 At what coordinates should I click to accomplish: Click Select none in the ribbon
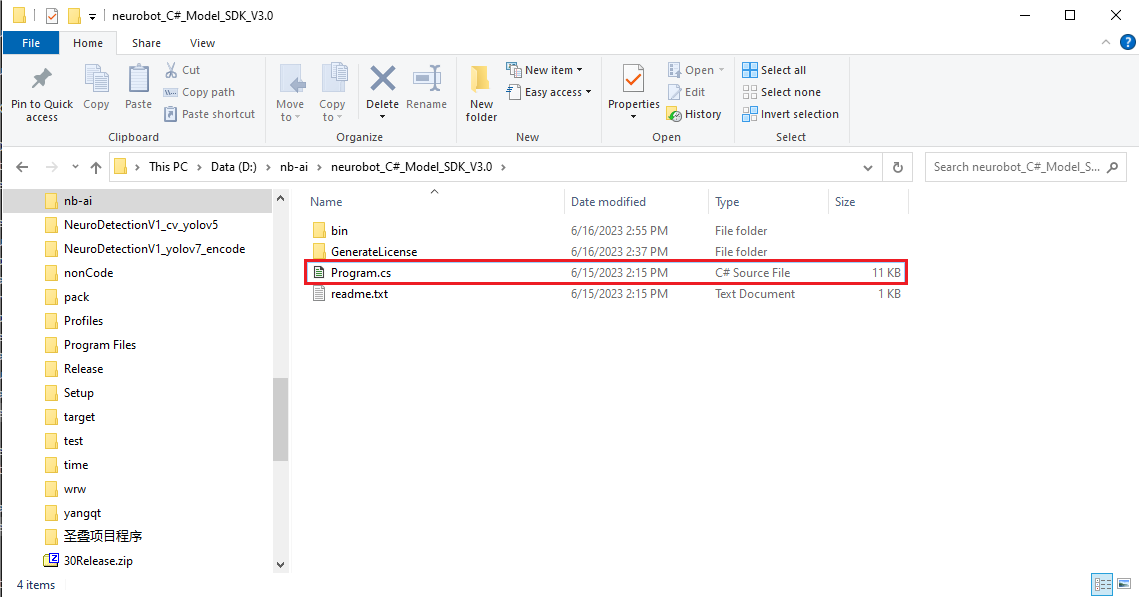click(781, 92)
